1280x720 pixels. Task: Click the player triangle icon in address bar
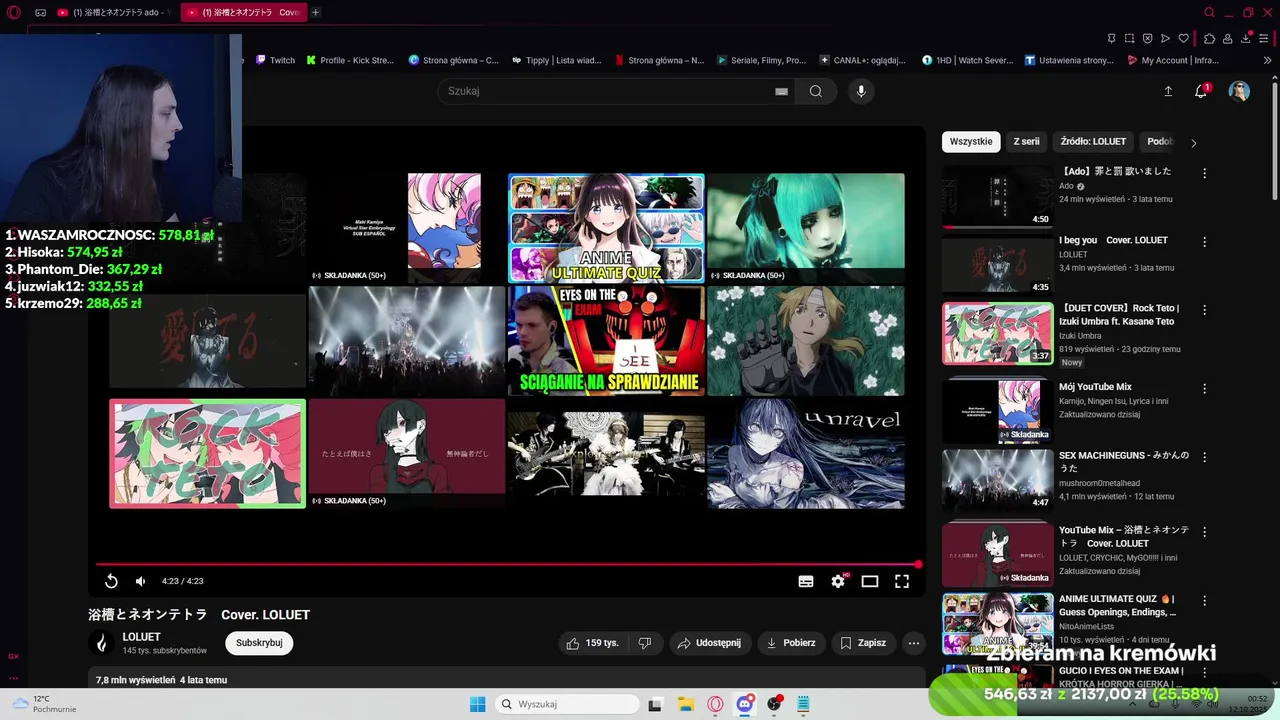click(x=1165, y=38)
